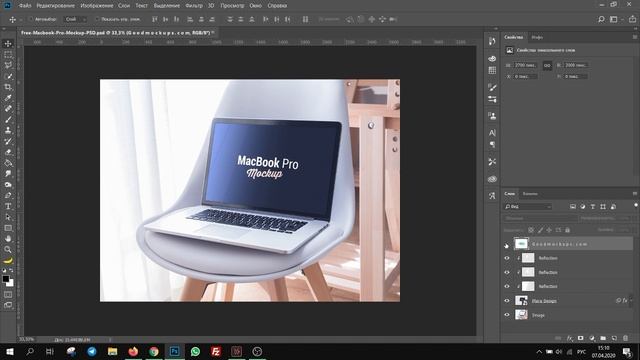Select the Type tool
The image size is (640, 360).
tap(8, 206)
